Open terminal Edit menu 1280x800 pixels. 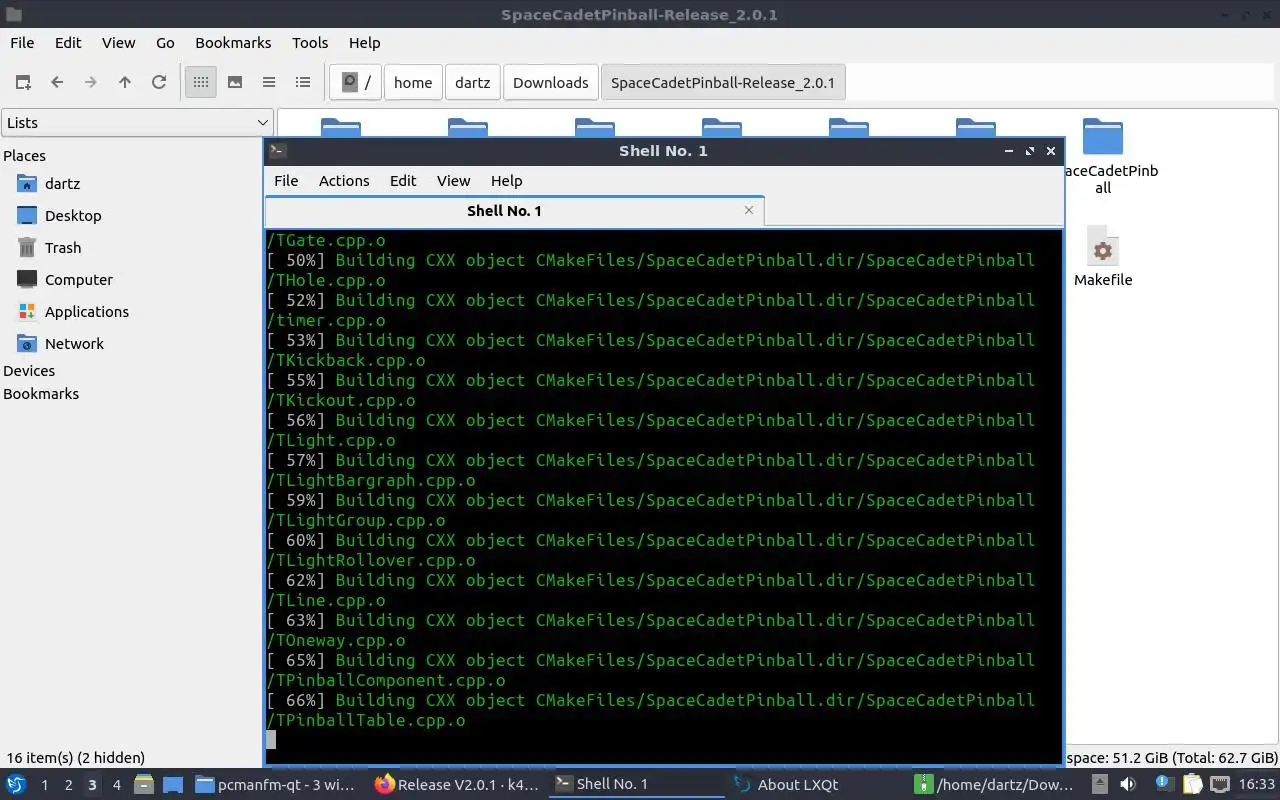pos(403,181)
